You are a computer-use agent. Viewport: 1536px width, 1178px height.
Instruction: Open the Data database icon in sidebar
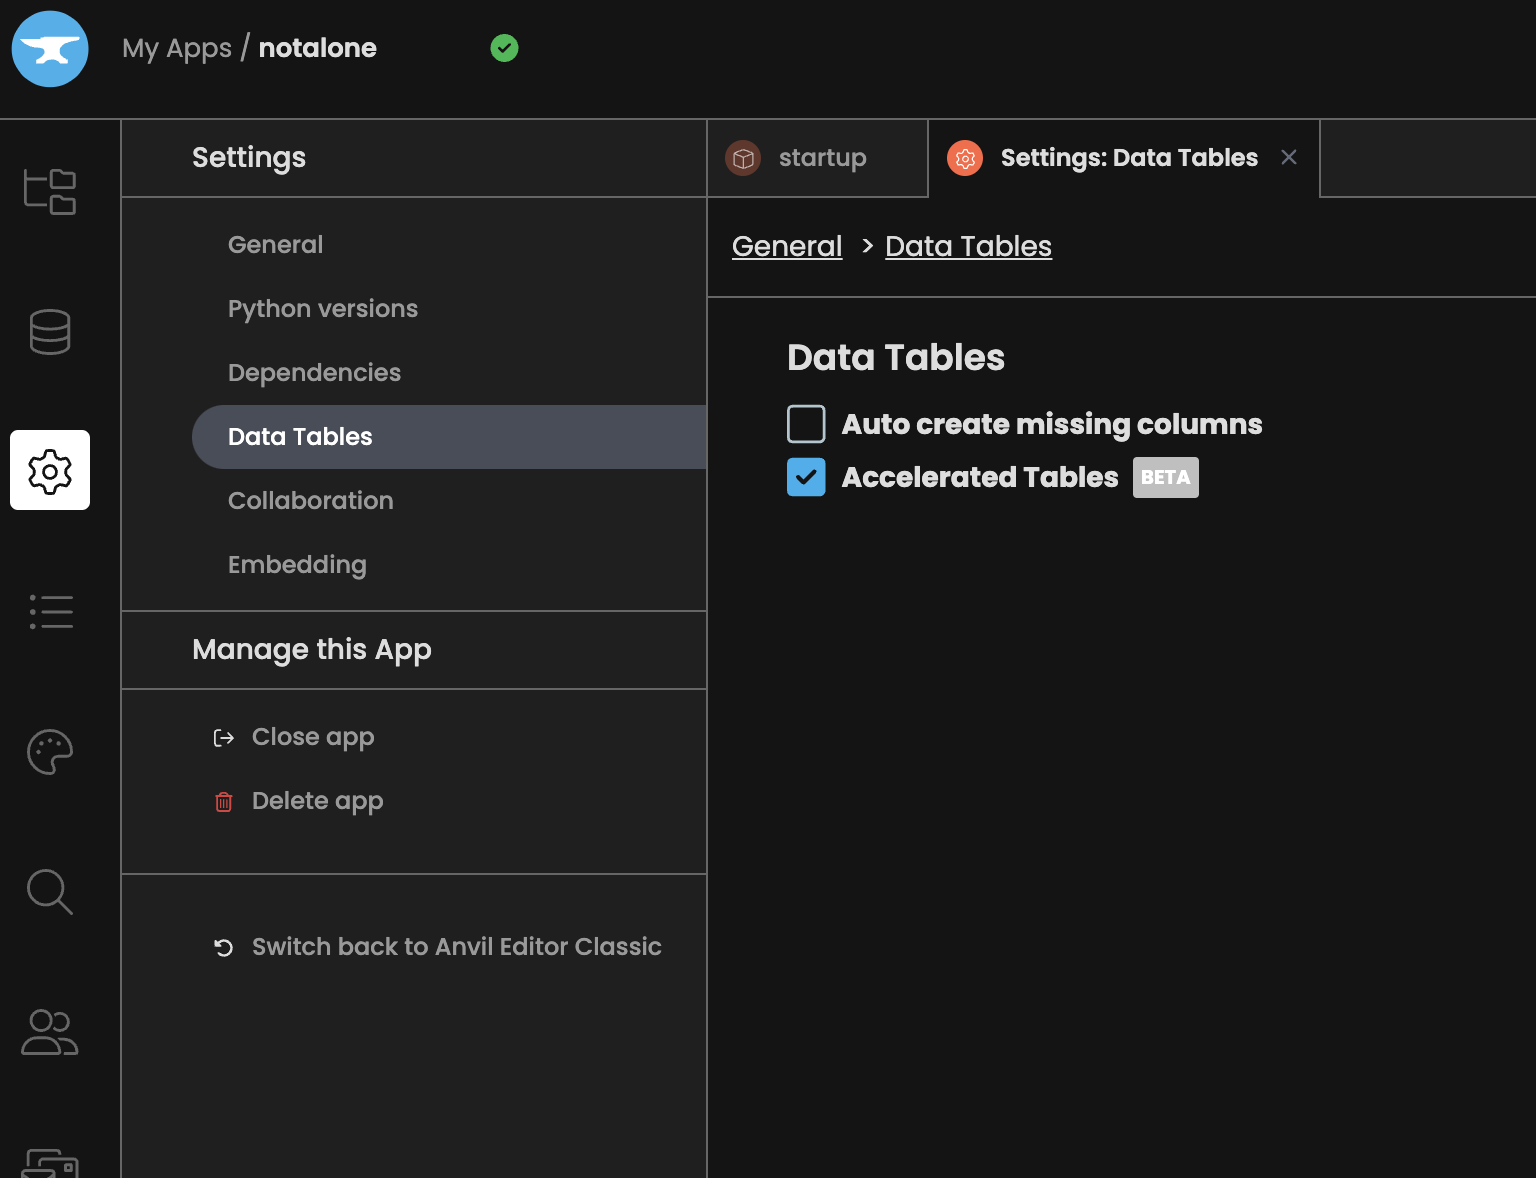click(50, 332)
